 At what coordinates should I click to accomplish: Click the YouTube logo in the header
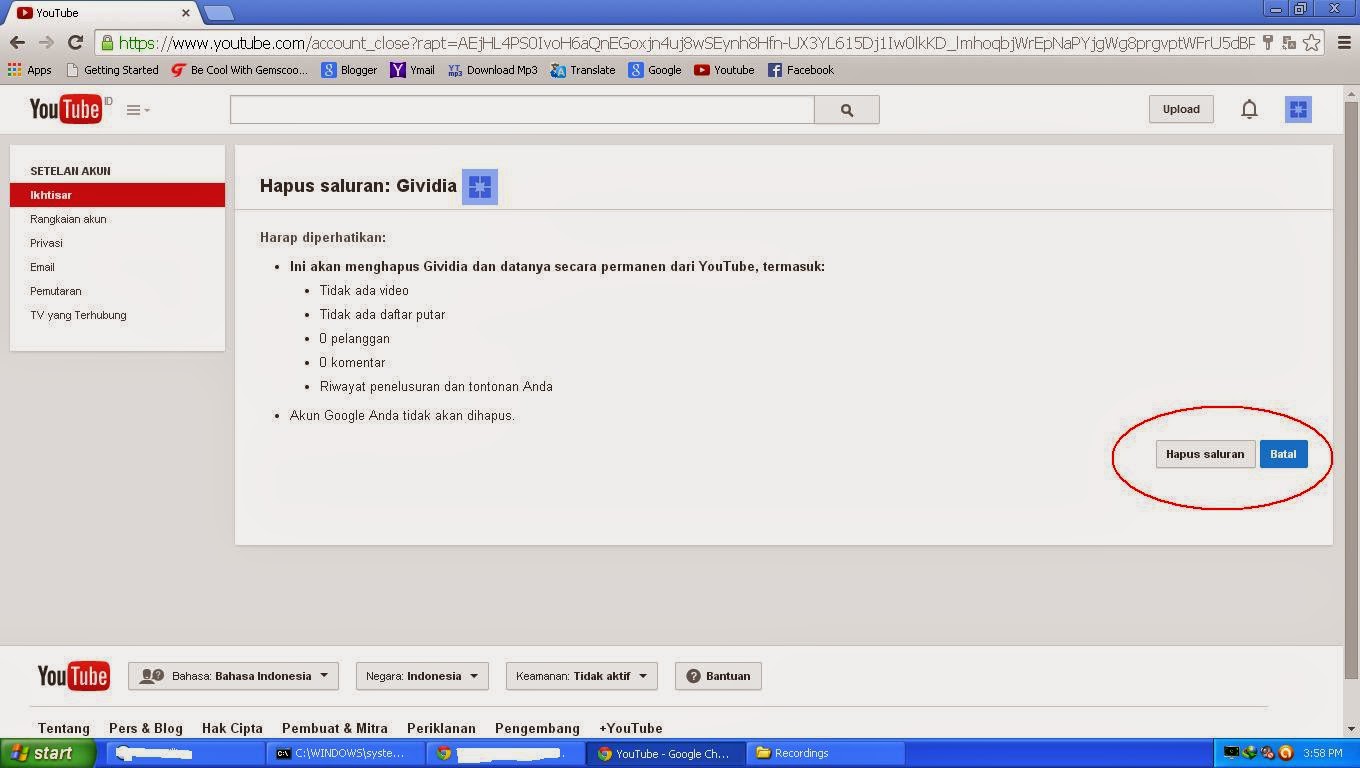(x=66, y=109)
